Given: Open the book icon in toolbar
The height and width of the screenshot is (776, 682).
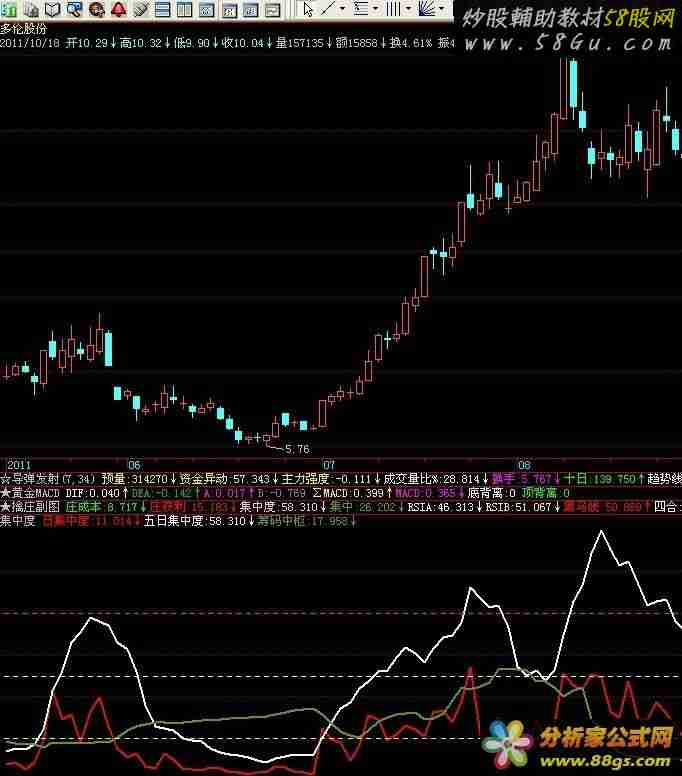Looking at the screenshot, I should (52, 9).
